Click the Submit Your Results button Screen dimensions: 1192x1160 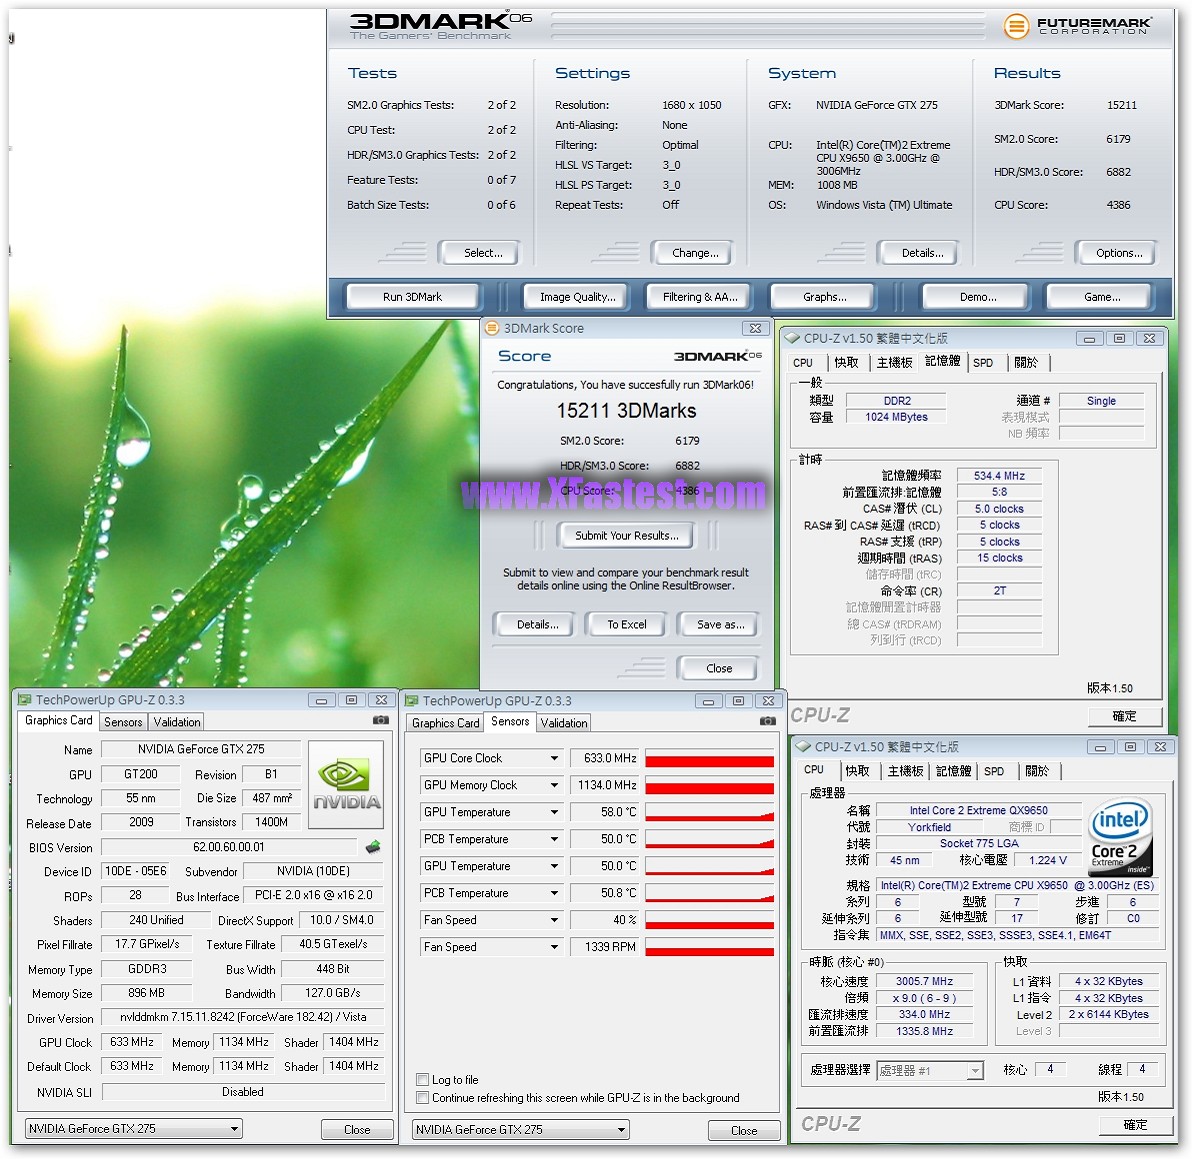tap(626, 536)
